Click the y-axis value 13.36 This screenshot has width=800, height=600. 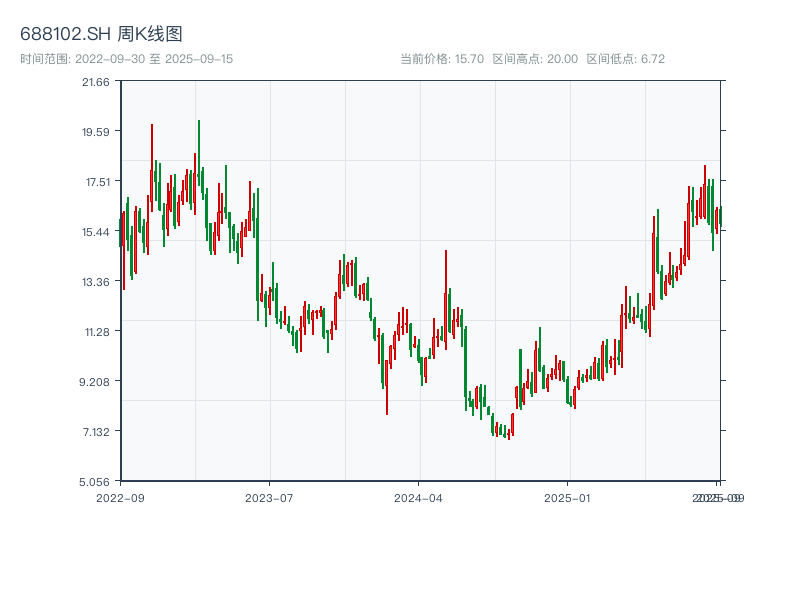[x=95, y=282]
